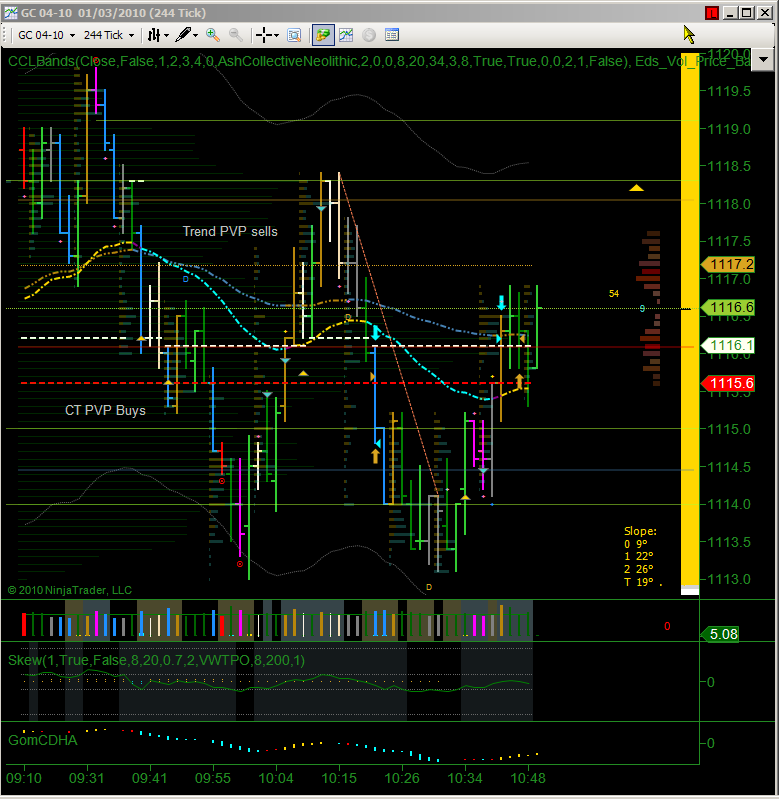Click the 1116.6 green price marker

point(728,307)
